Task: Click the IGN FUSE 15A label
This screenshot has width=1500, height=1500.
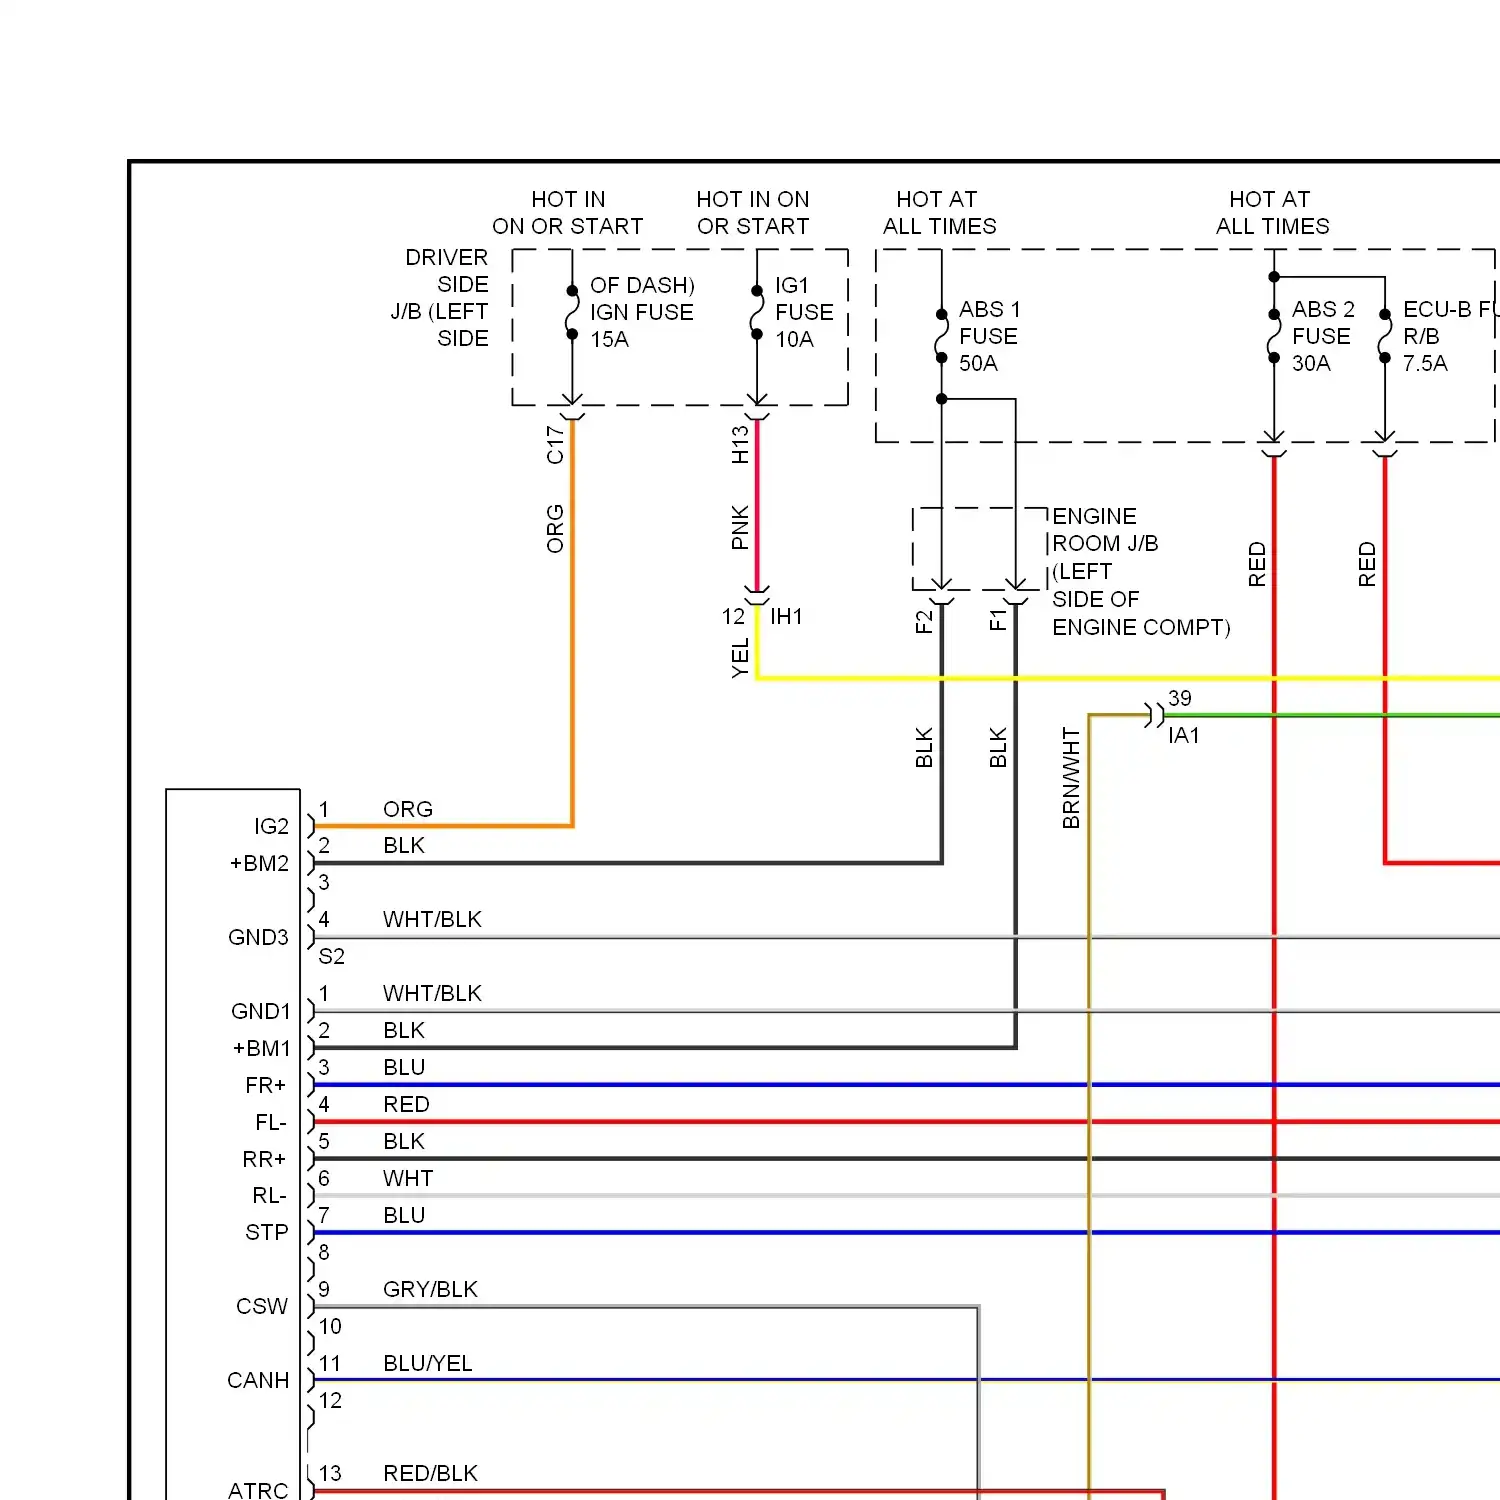Action: [642, 312]
